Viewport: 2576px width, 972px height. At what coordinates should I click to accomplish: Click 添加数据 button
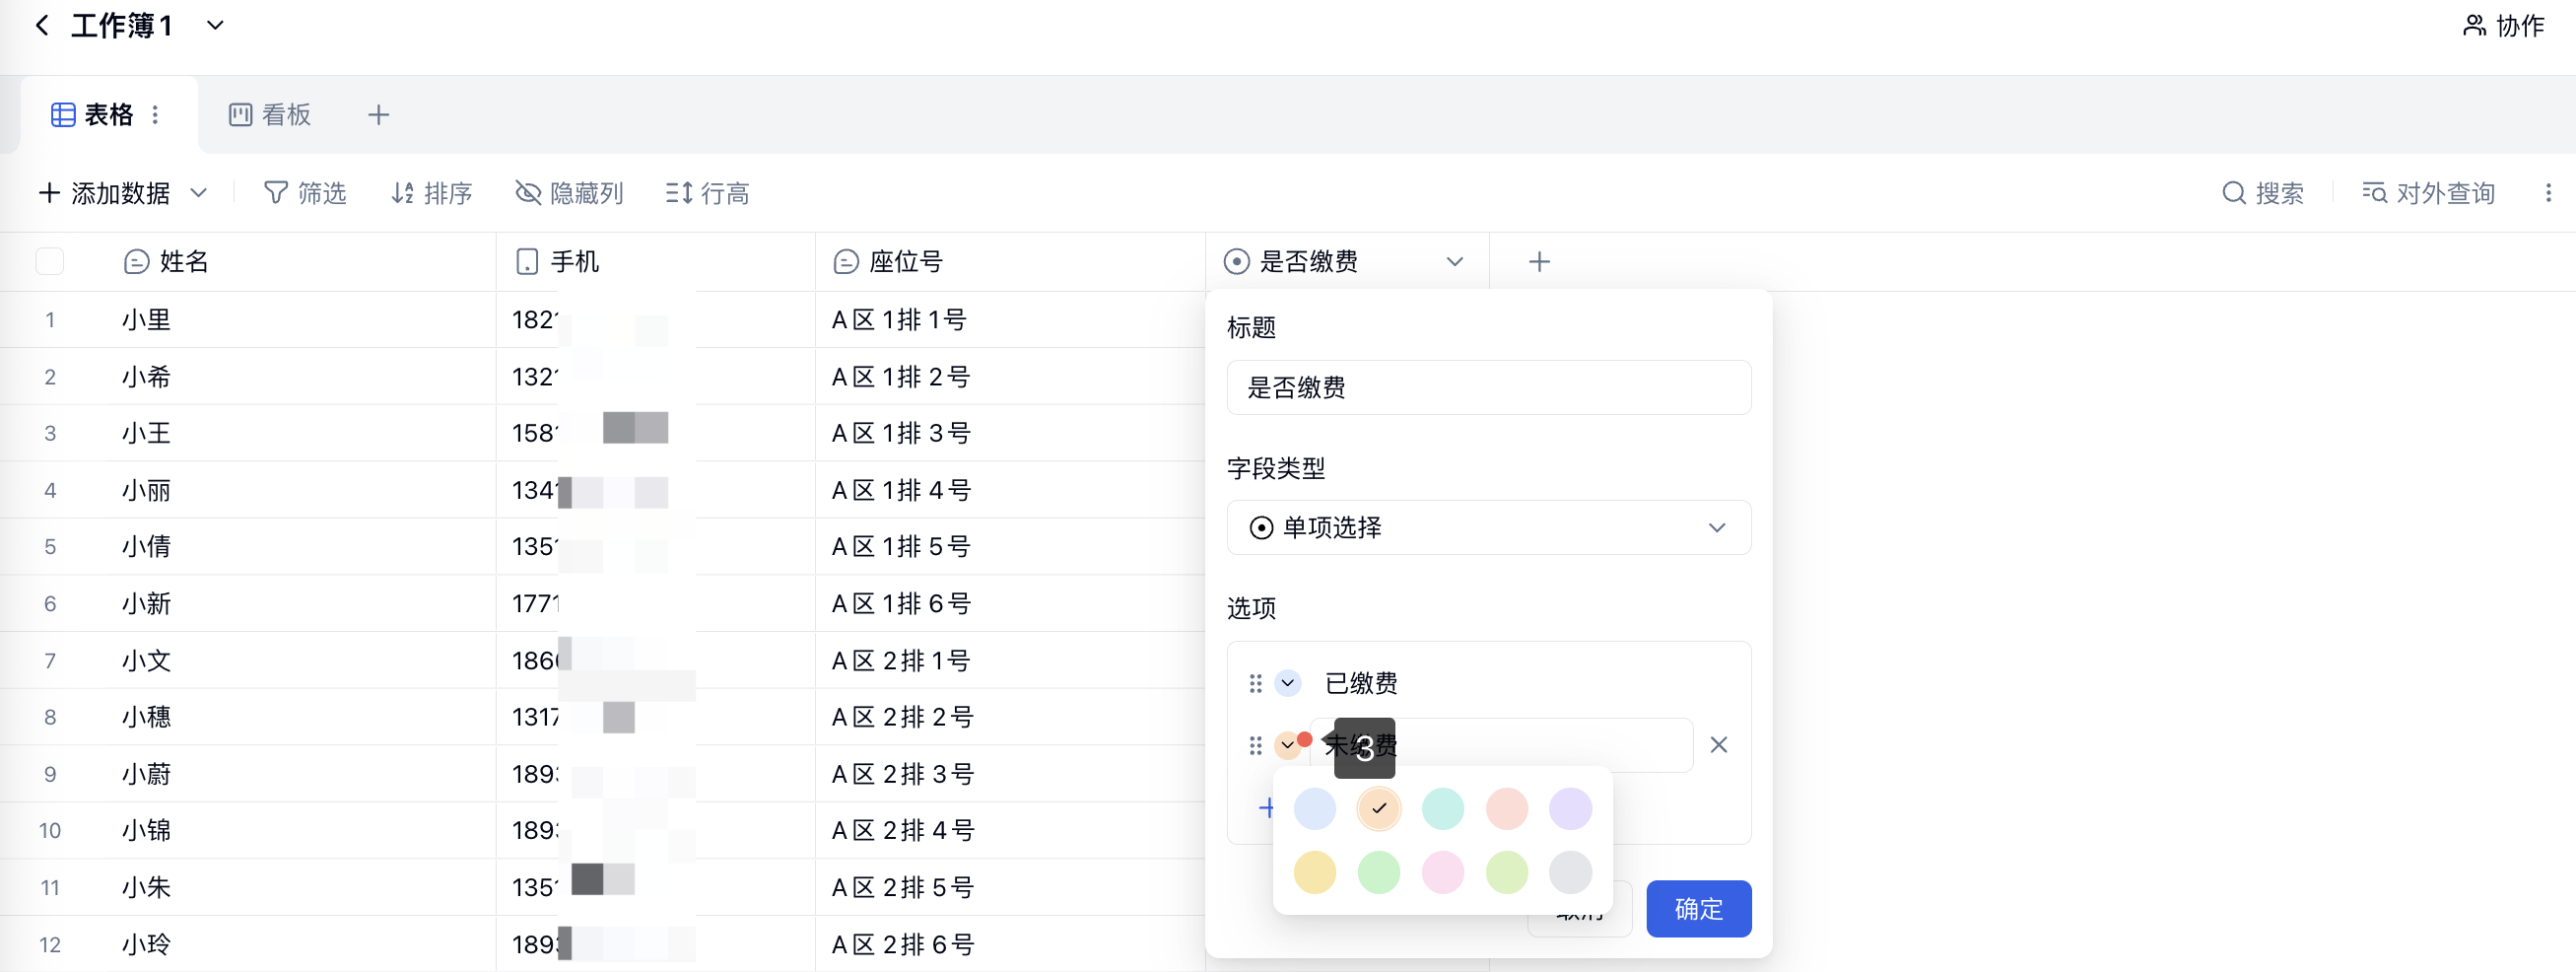point(104,193)
